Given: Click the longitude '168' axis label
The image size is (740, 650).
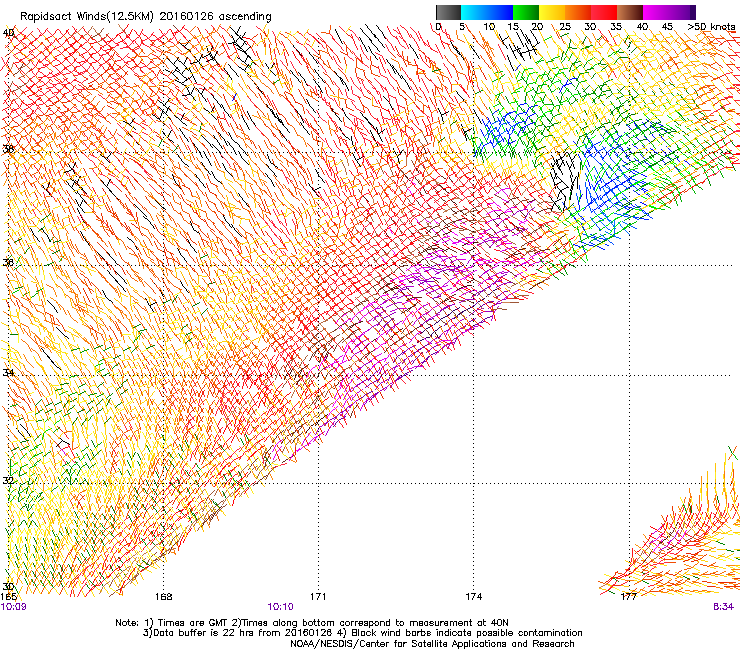Looking at the screenshot, I should (x=163, y=597).
